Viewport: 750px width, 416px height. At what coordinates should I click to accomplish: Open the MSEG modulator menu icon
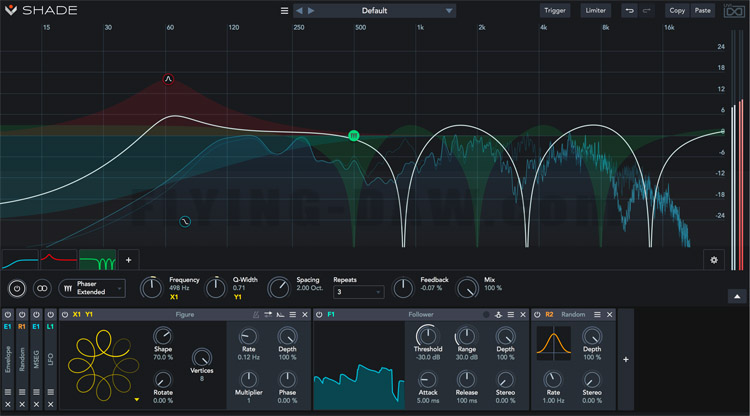[x=36, y=392]
